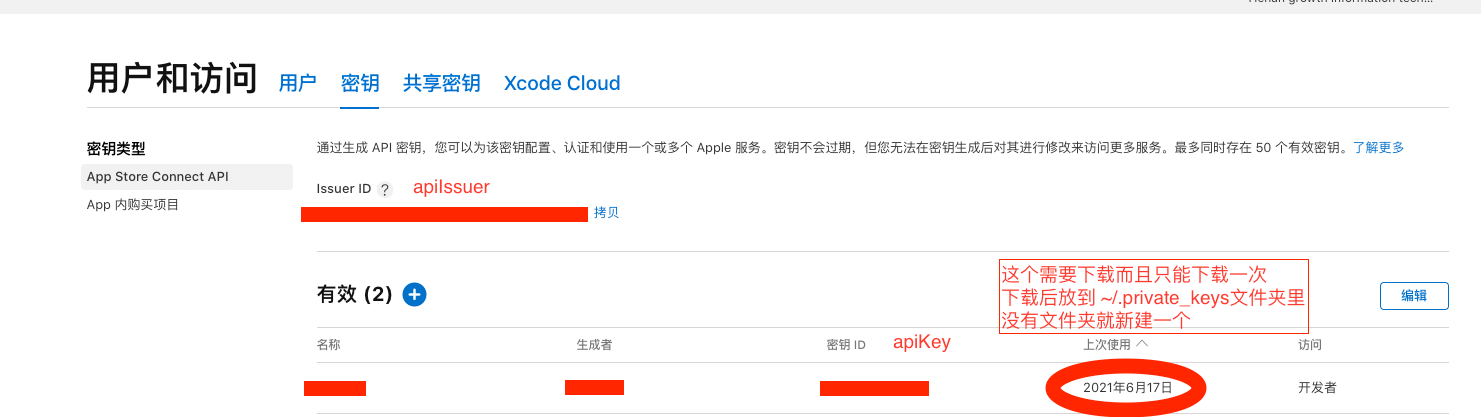Click the 访问 column header
1481x417 pixels.
pyautogui.click(x=1310, y=345)
